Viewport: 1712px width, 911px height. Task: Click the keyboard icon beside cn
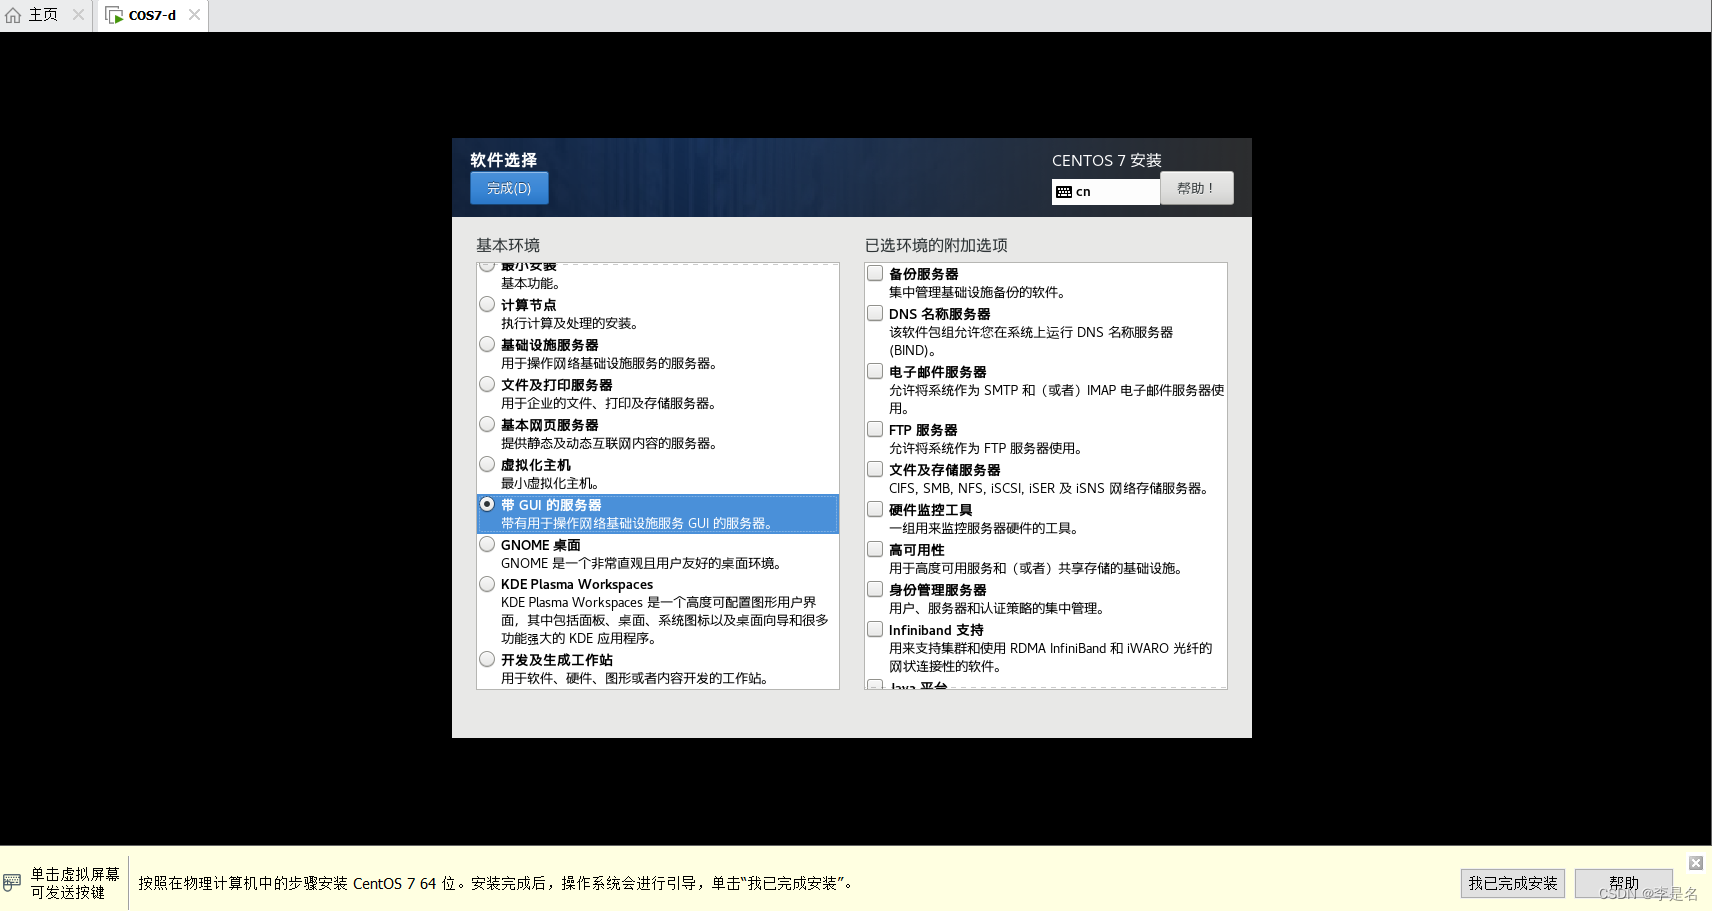[1064, 192]
